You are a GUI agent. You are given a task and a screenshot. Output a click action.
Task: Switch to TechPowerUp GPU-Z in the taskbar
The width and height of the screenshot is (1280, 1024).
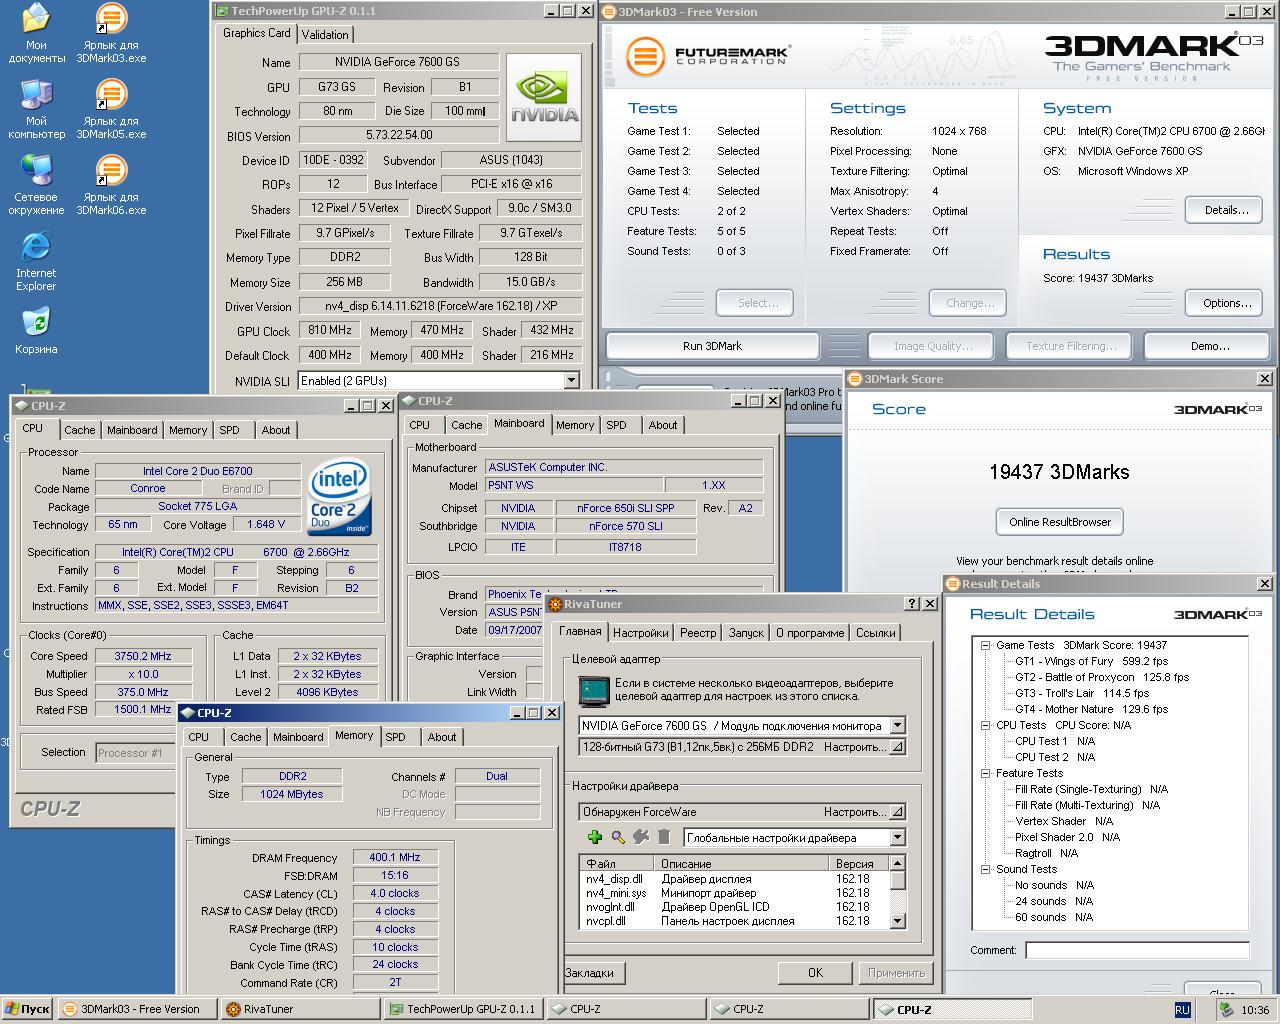click(x=464, y=1009)
